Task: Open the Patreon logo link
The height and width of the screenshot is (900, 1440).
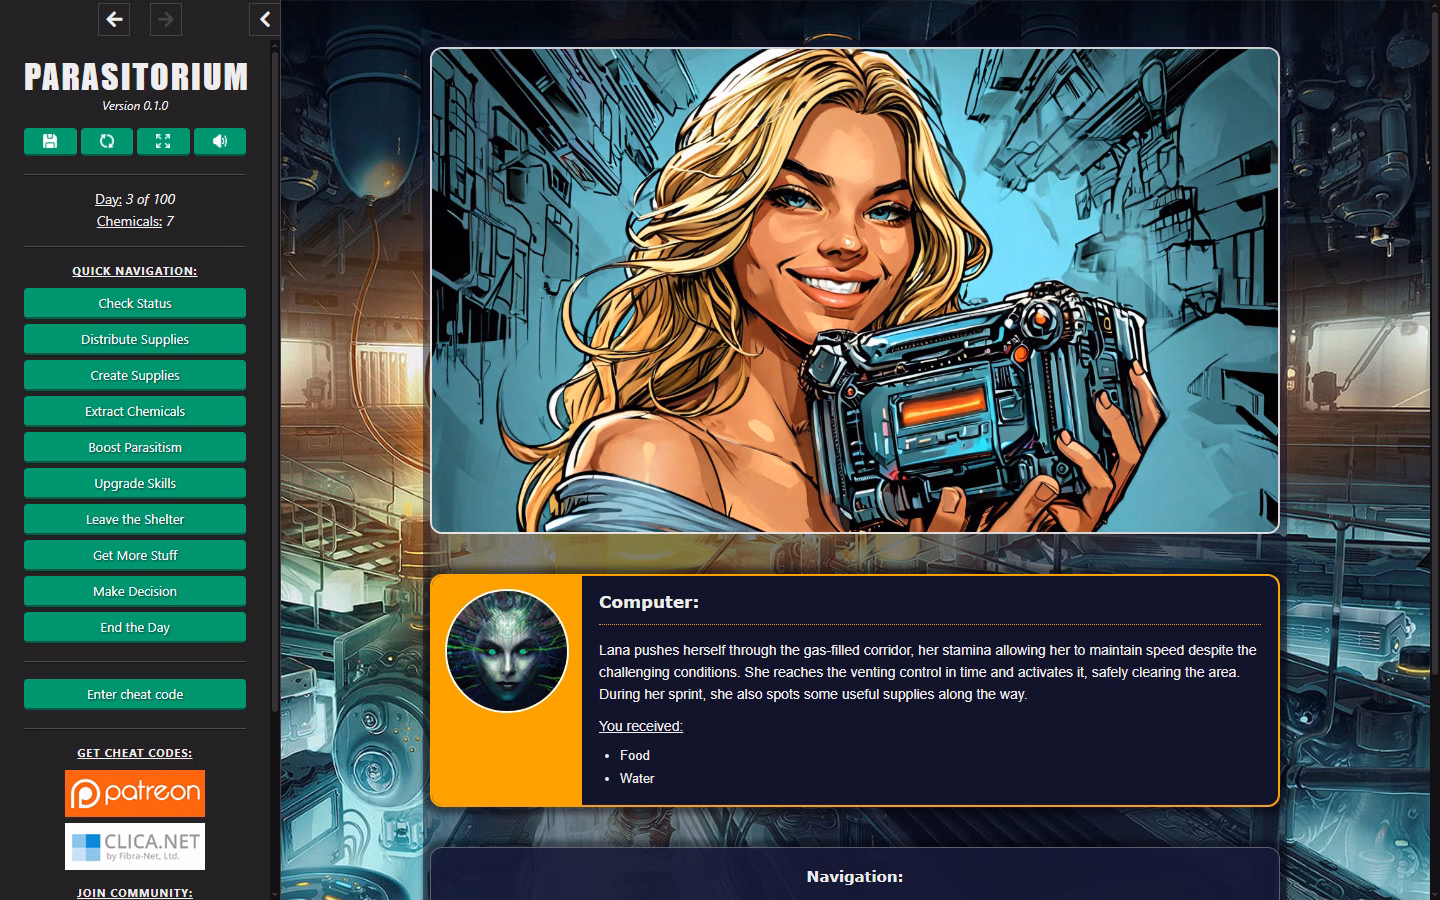Action: click(135, 793)
